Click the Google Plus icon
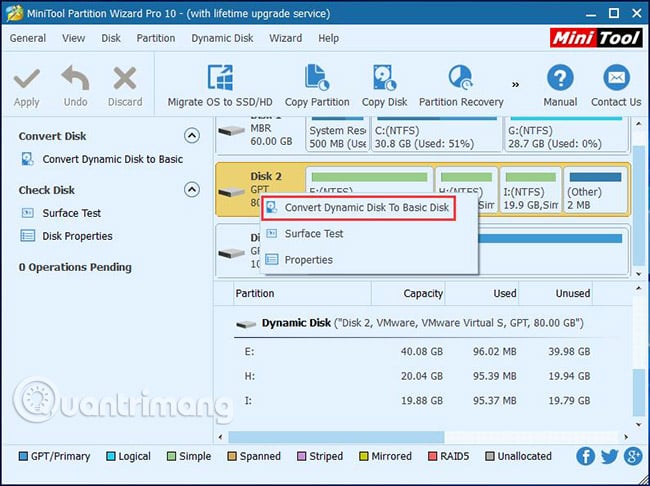This screenshot has width=650, height=486. [633, 457]
